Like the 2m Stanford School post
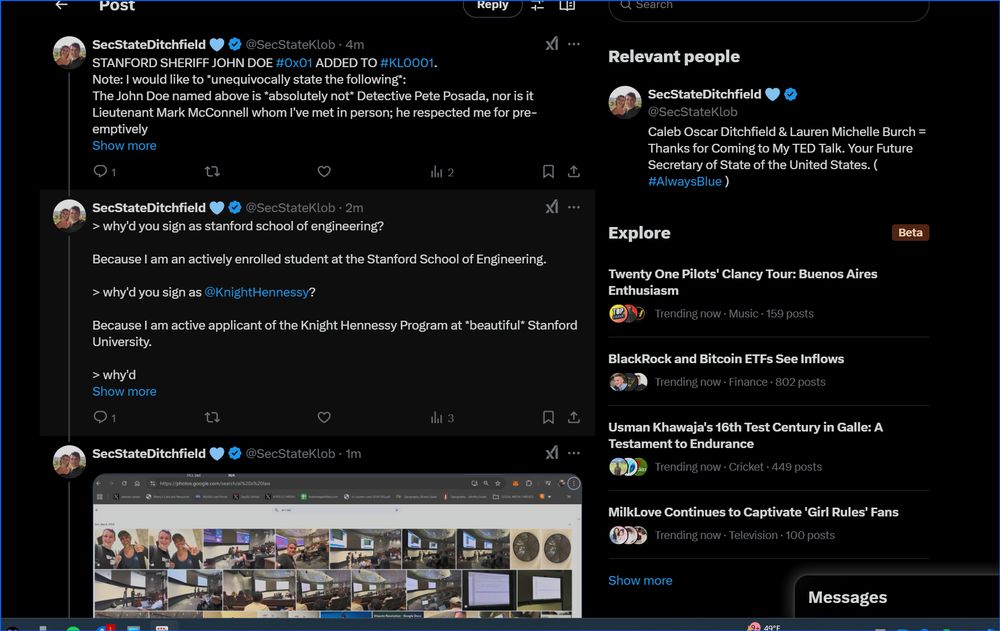Image resolution: width=1000 pixels, height=631 pixels. [324, 417]
